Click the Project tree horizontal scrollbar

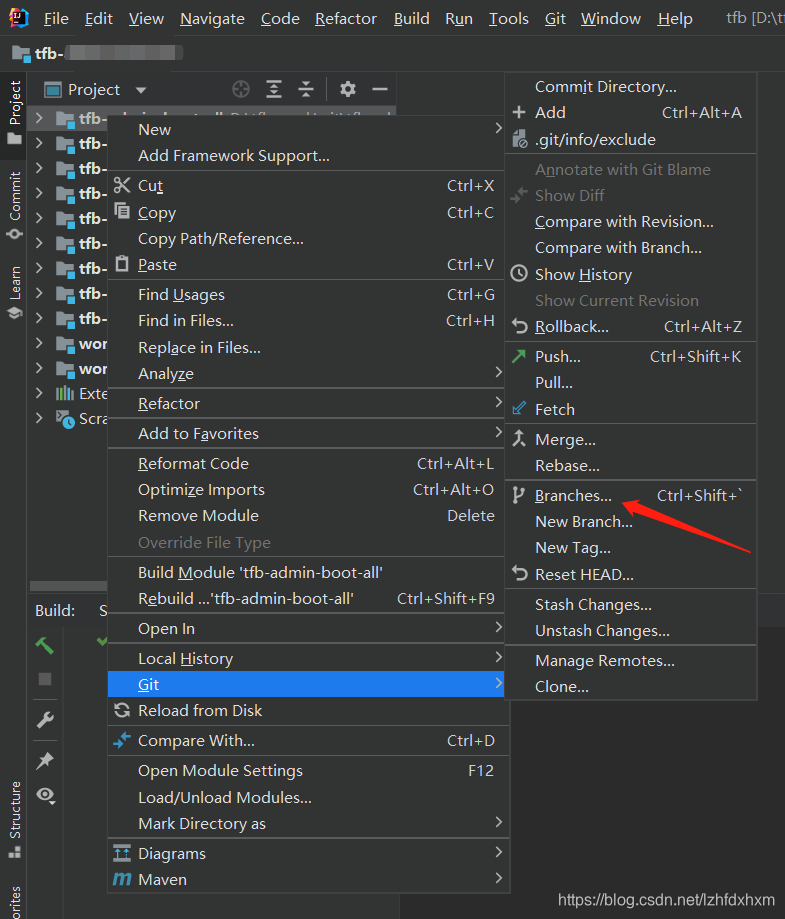point(69,586)
